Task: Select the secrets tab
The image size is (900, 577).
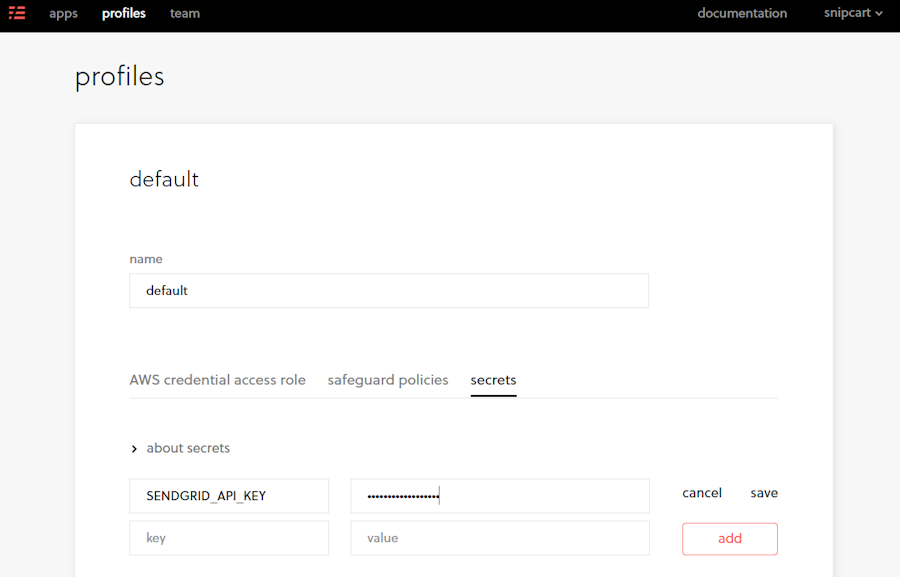Action: point(493,380)
